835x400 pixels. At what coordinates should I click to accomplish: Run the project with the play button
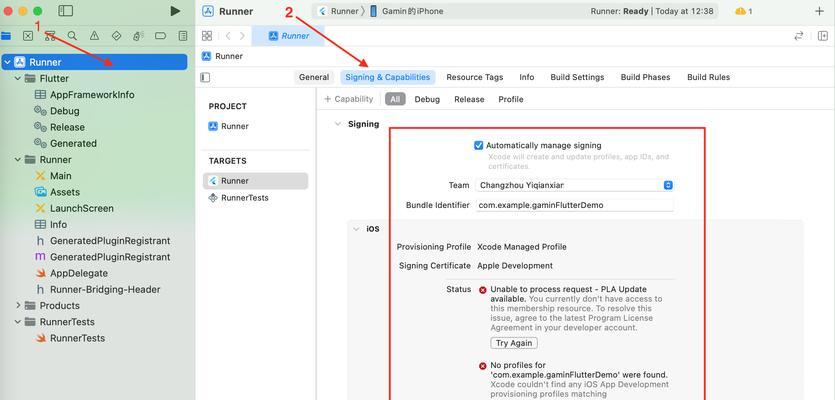coord(175,11)
